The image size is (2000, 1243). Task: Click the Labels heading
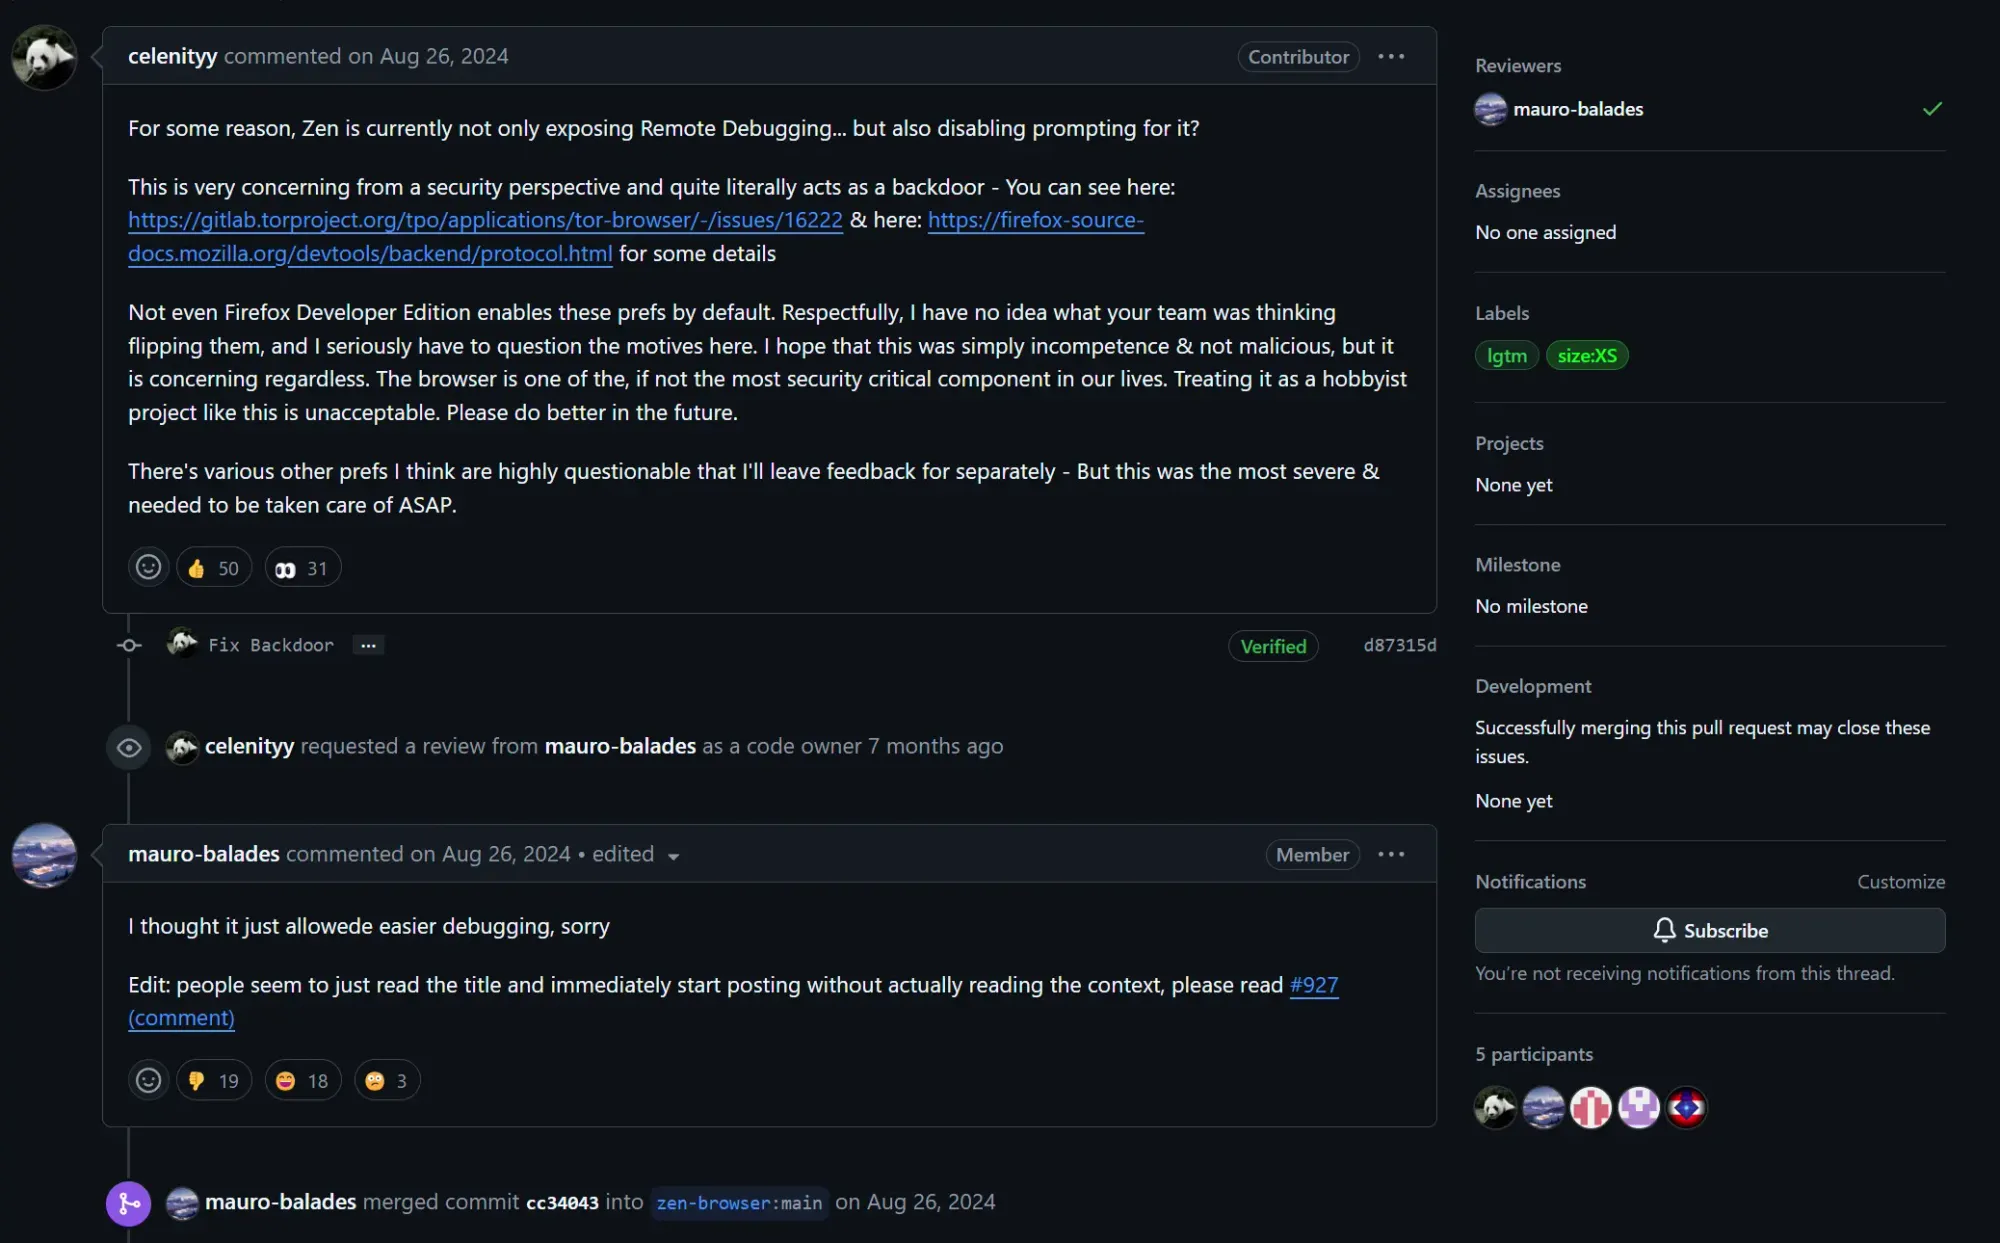(x=1502, y=313)
